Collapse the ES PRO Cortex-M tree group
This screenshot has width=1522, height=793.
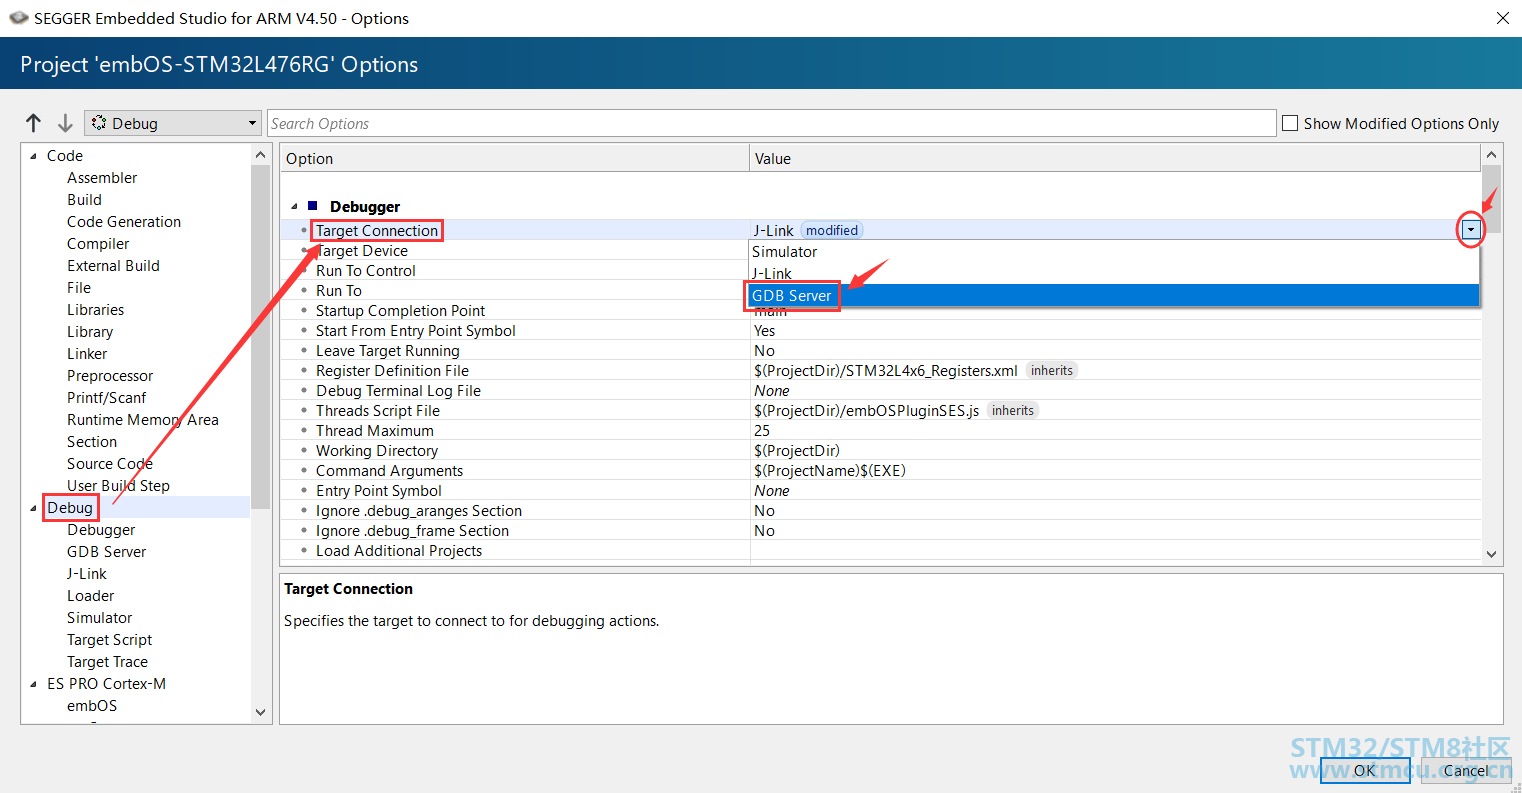(x=34, y=684)
